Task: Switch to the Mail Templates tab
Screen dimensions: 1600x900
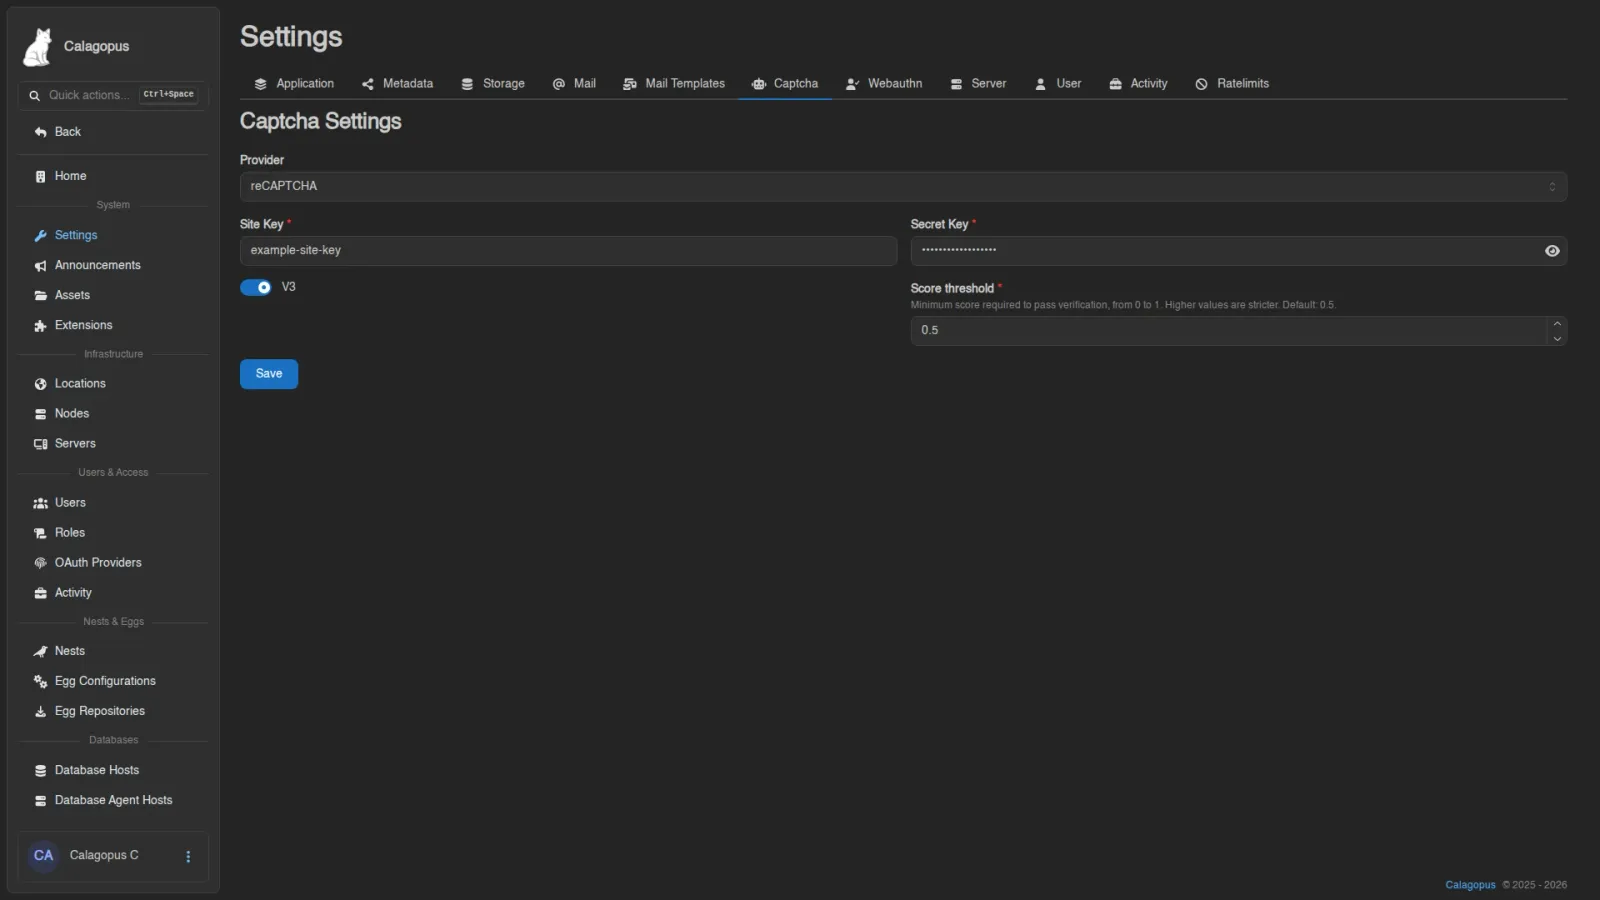Action: 674,84
